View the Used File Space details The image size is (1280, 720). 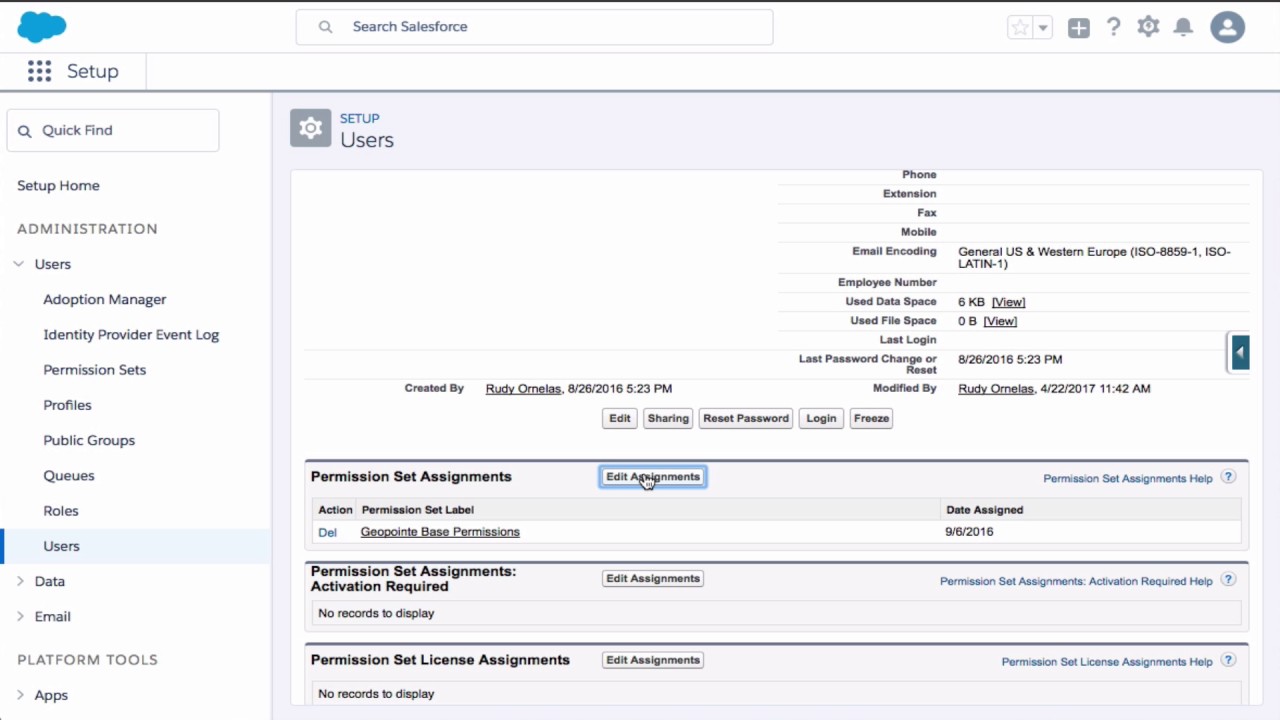click(x=1000, y=321)
